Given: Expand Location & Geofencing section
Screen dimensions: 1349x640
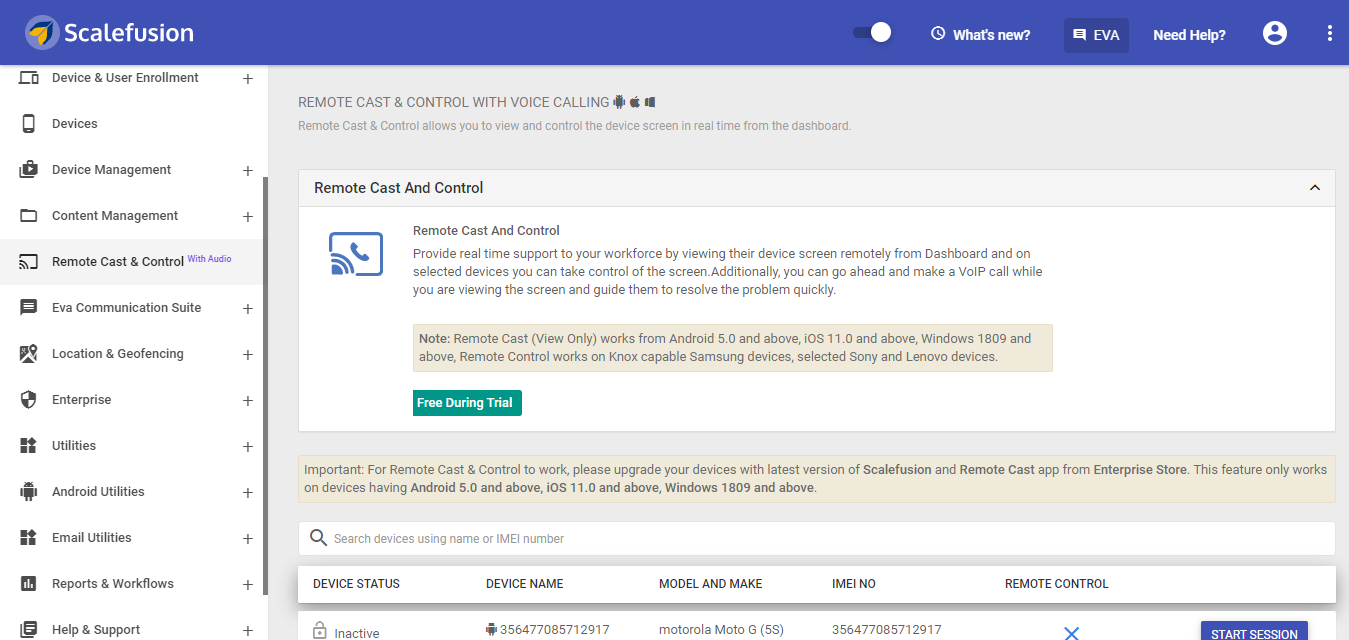Looking at the screenshot, I should (x=248, y=355).
